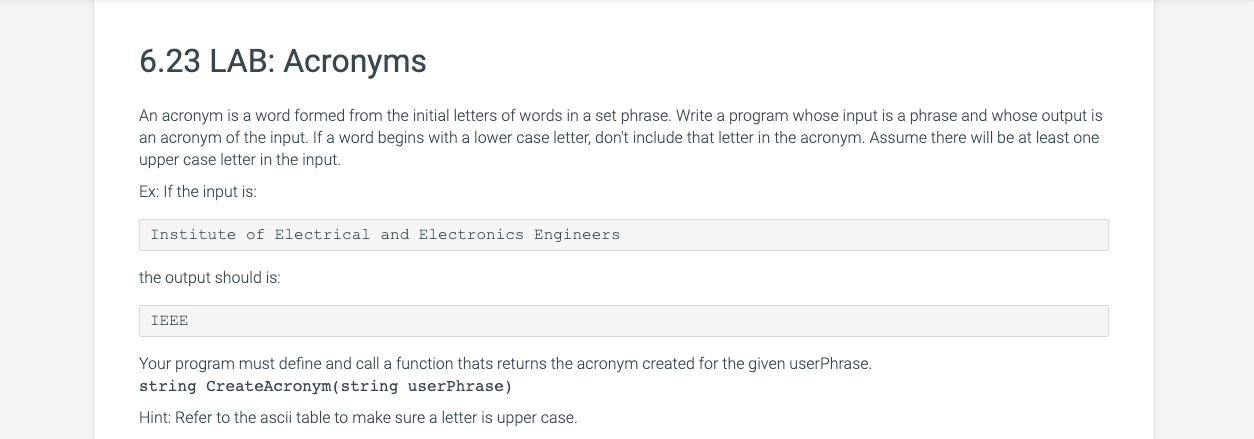Click the word "Electronics" in the example input
Viewport: 1254px width, 439px height.
471,235
